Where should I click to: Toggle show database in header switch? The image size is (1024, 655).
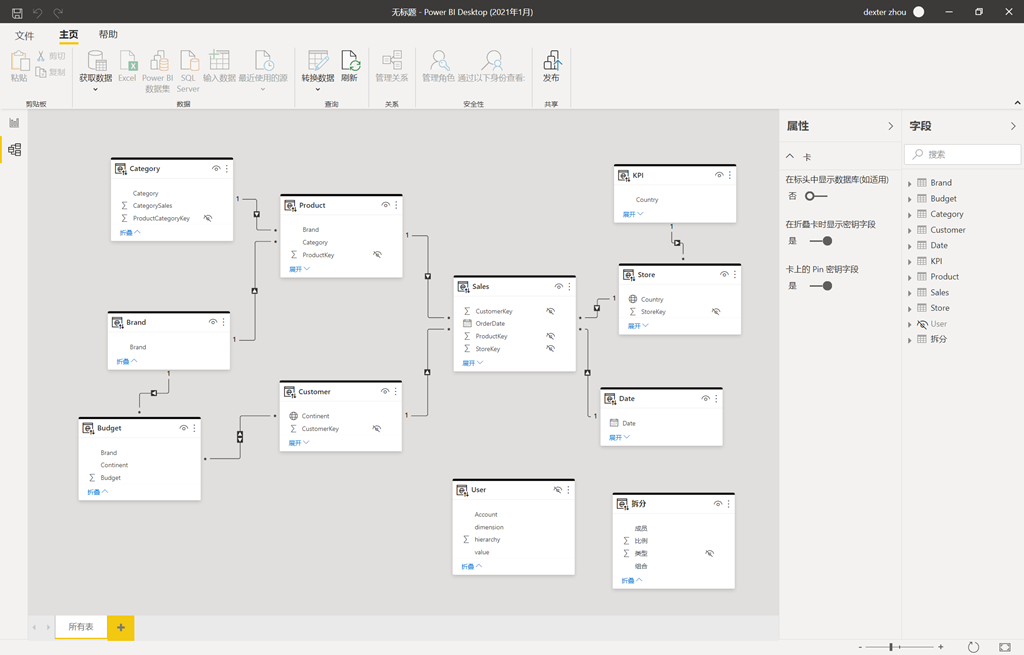[816, 196]
